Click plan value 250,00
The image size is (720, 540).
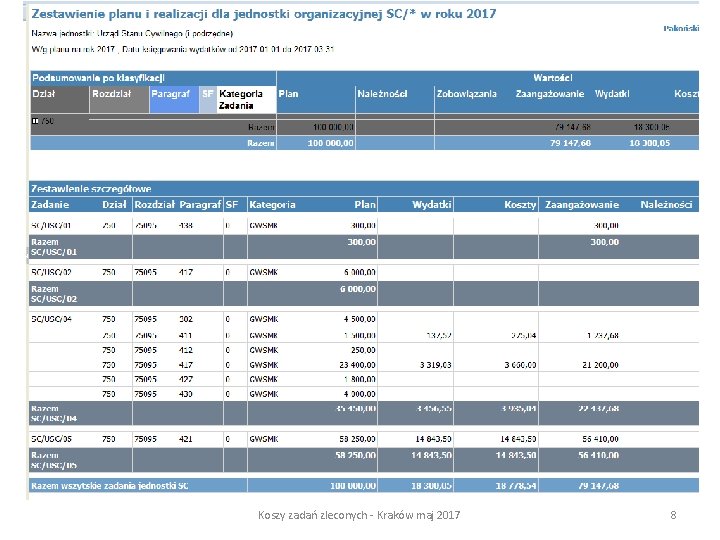click(x=363, y=350)
